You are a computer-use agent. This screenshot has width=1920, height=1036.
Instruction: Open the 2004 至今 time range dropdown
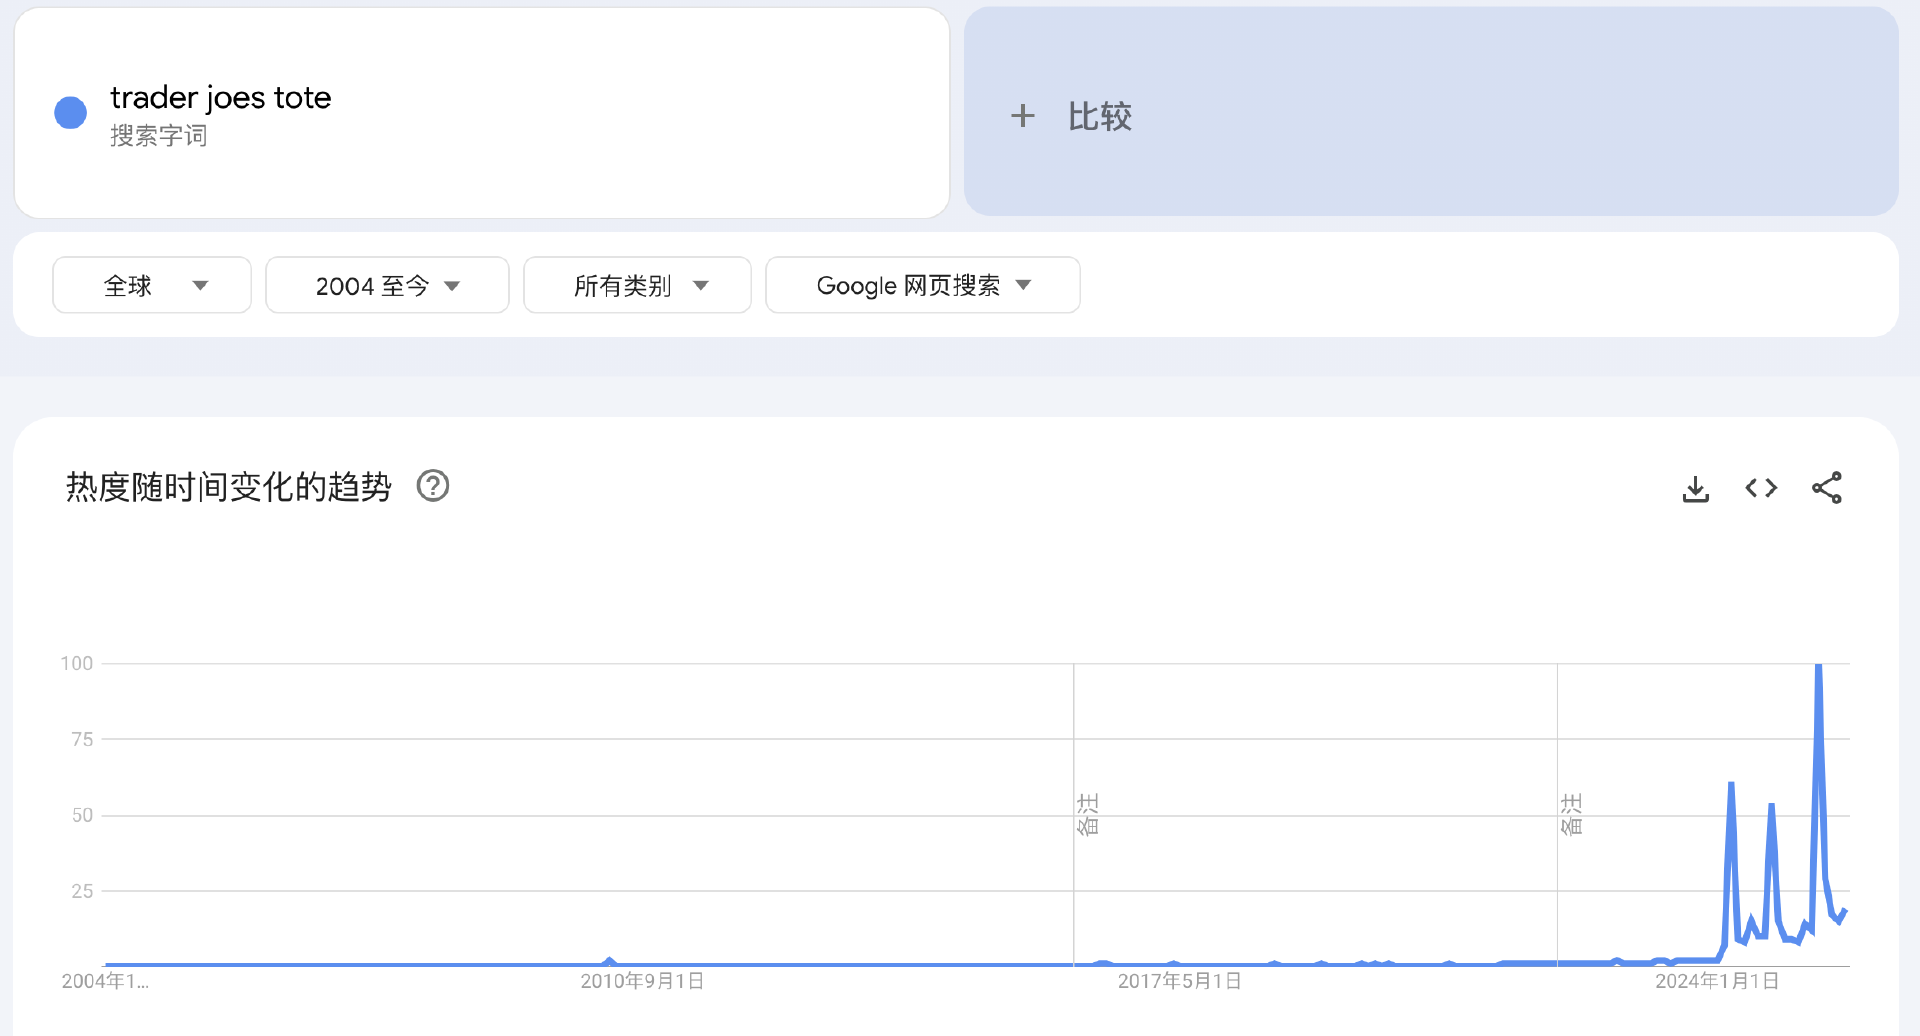[x=387, y=286]
